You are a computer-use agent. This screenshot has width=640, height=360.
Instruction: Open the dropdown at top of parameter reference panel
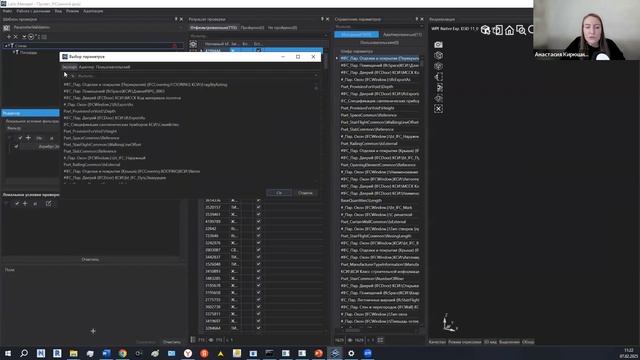pos(421,26)
